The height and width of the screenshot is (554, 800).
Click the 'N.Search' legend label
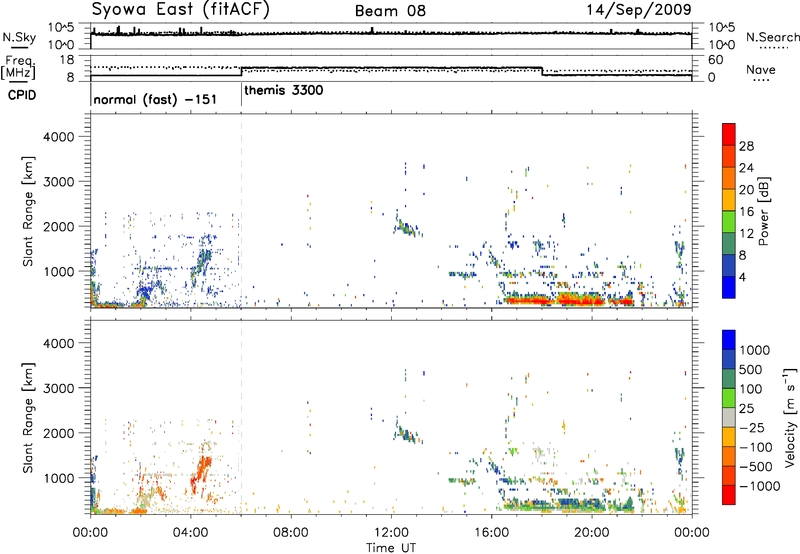[x=773, y=37]
